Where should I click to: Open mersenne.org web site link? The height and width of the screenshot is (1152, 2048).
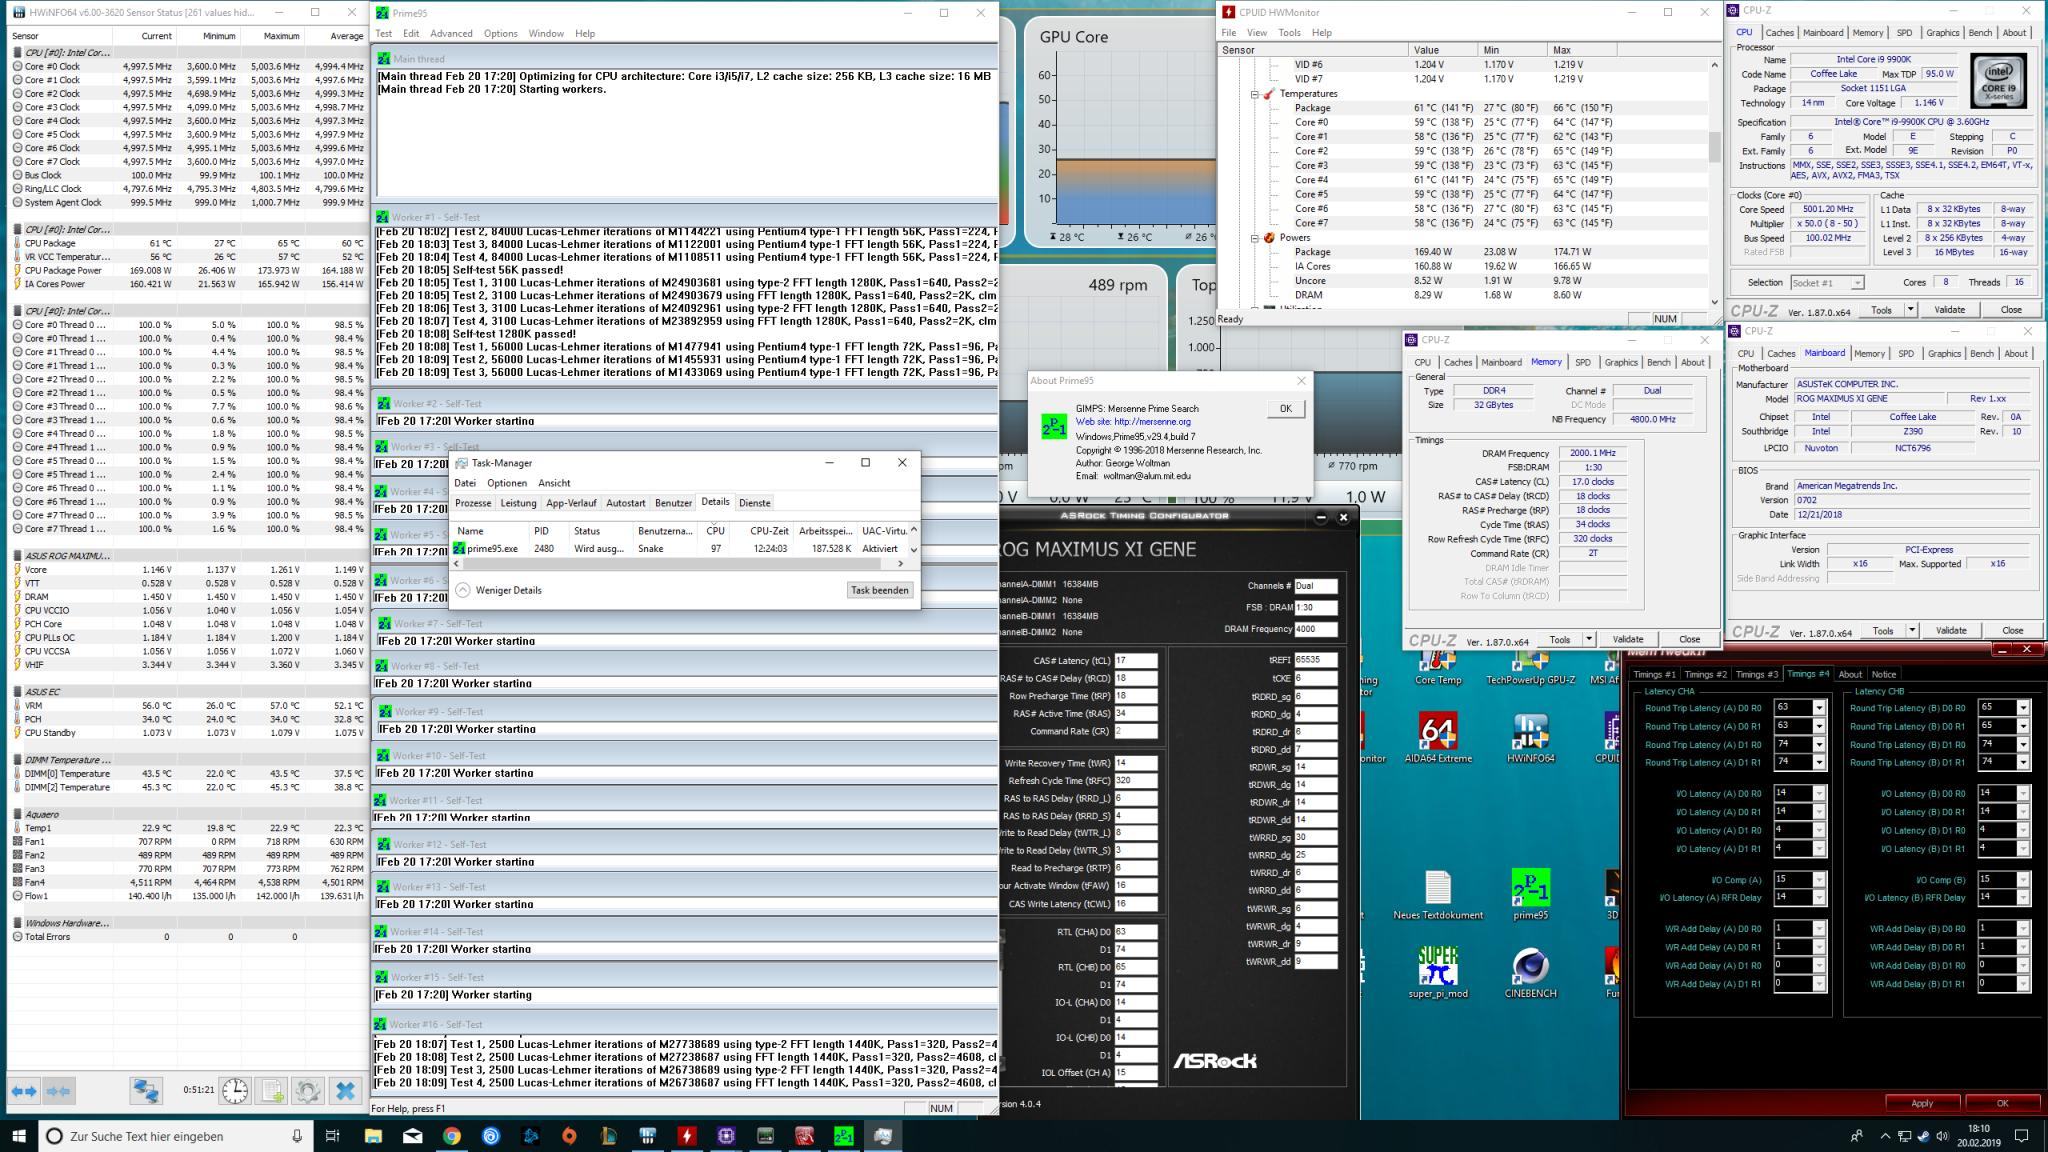[x=1152, y=422]
